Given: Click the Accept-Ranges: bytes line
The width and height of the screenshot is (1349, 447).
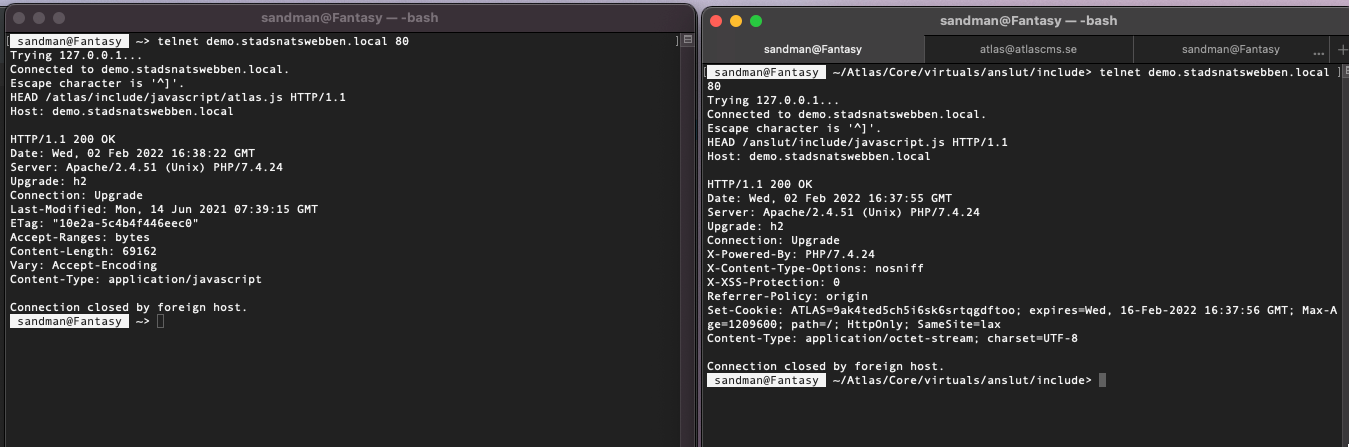Looking at the screenshot, I should (x=79, y=237).
